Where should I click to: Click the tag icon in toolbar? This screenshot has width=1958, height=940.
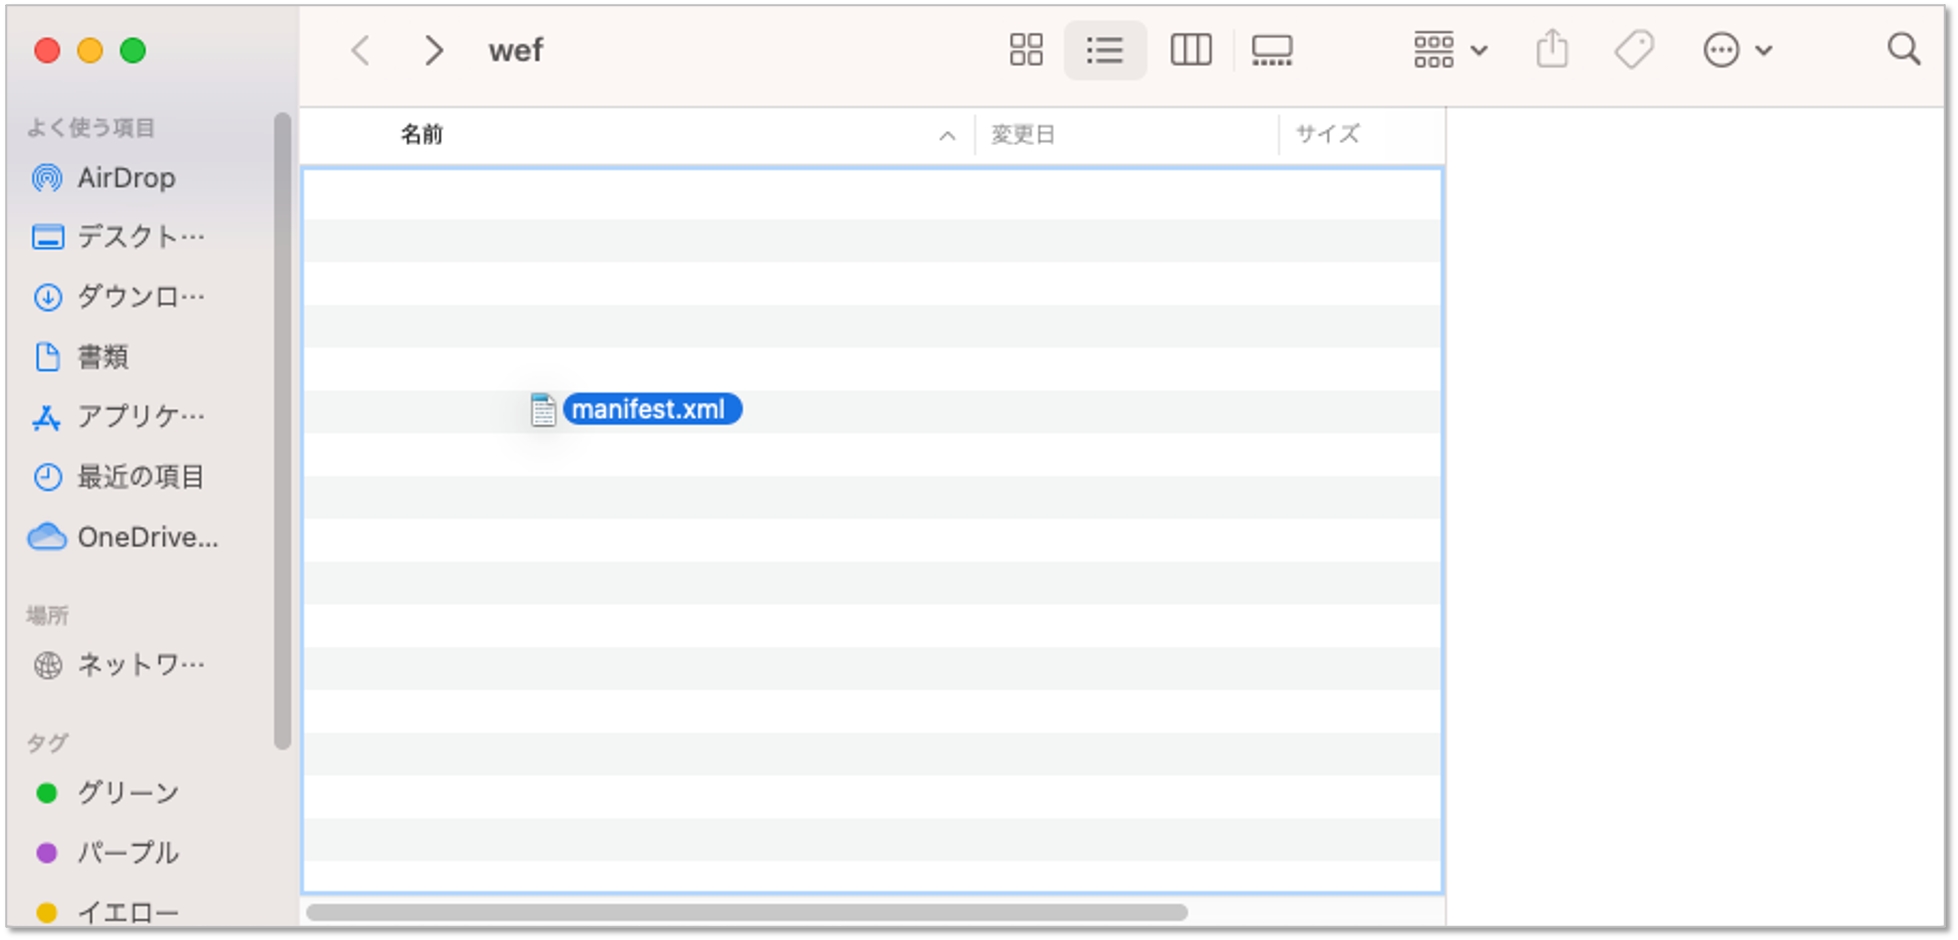pyautogui.click(x=1634, y=50)
